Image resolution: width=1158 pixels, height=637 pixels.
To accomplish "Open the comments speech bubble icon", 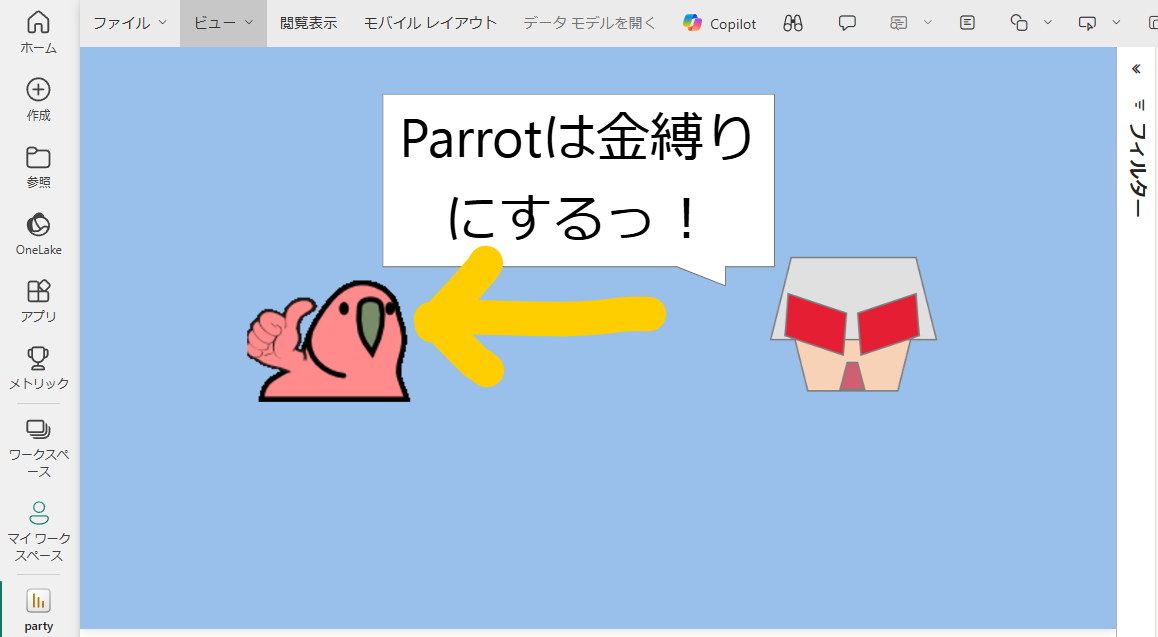I will (x=847, y=22).
